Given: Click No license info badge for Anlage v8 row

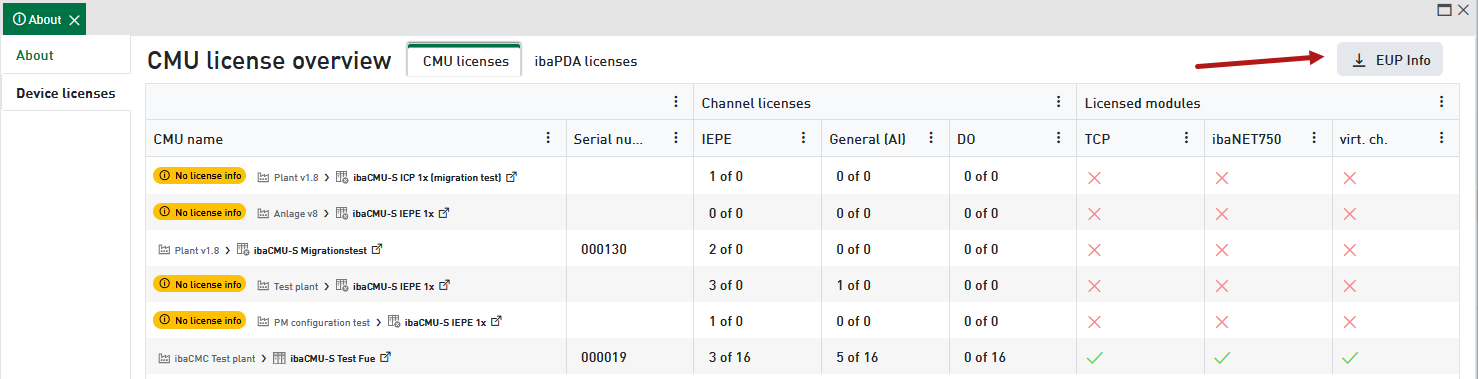Looking at the screenshot, I should (200, 212).
